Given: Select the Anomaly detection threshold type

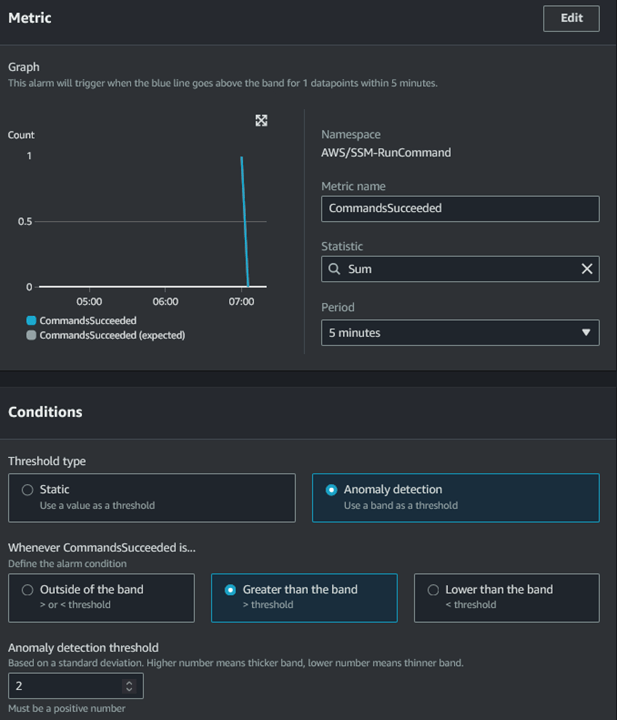Looking at the screenshot, I should pyautogui.click(x=332, y=490).
